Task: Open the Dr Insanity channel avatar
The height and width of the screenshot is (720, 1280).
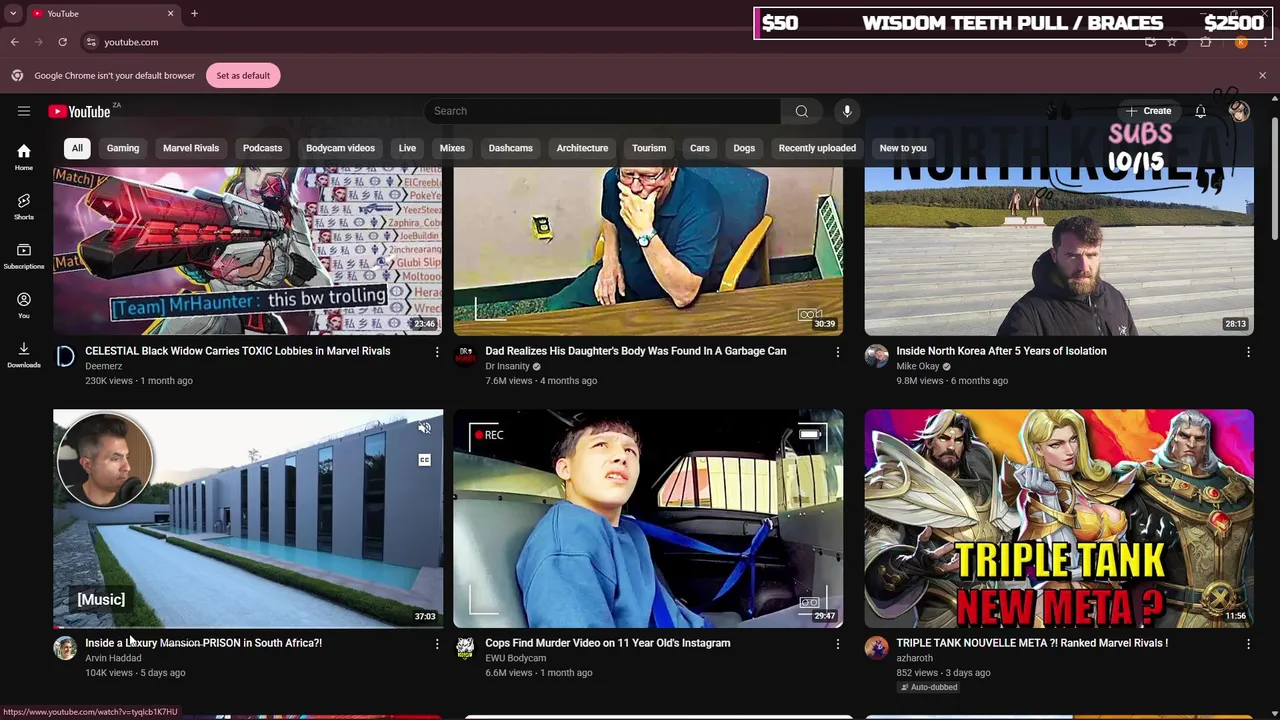Action: [465, 357]
